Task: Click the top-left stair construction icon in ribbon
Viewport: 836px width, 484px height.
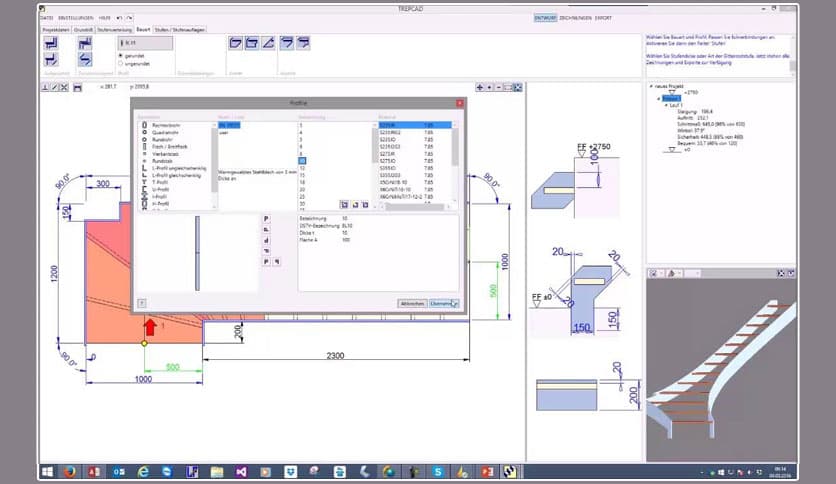Action: click(x=51, y=43)
